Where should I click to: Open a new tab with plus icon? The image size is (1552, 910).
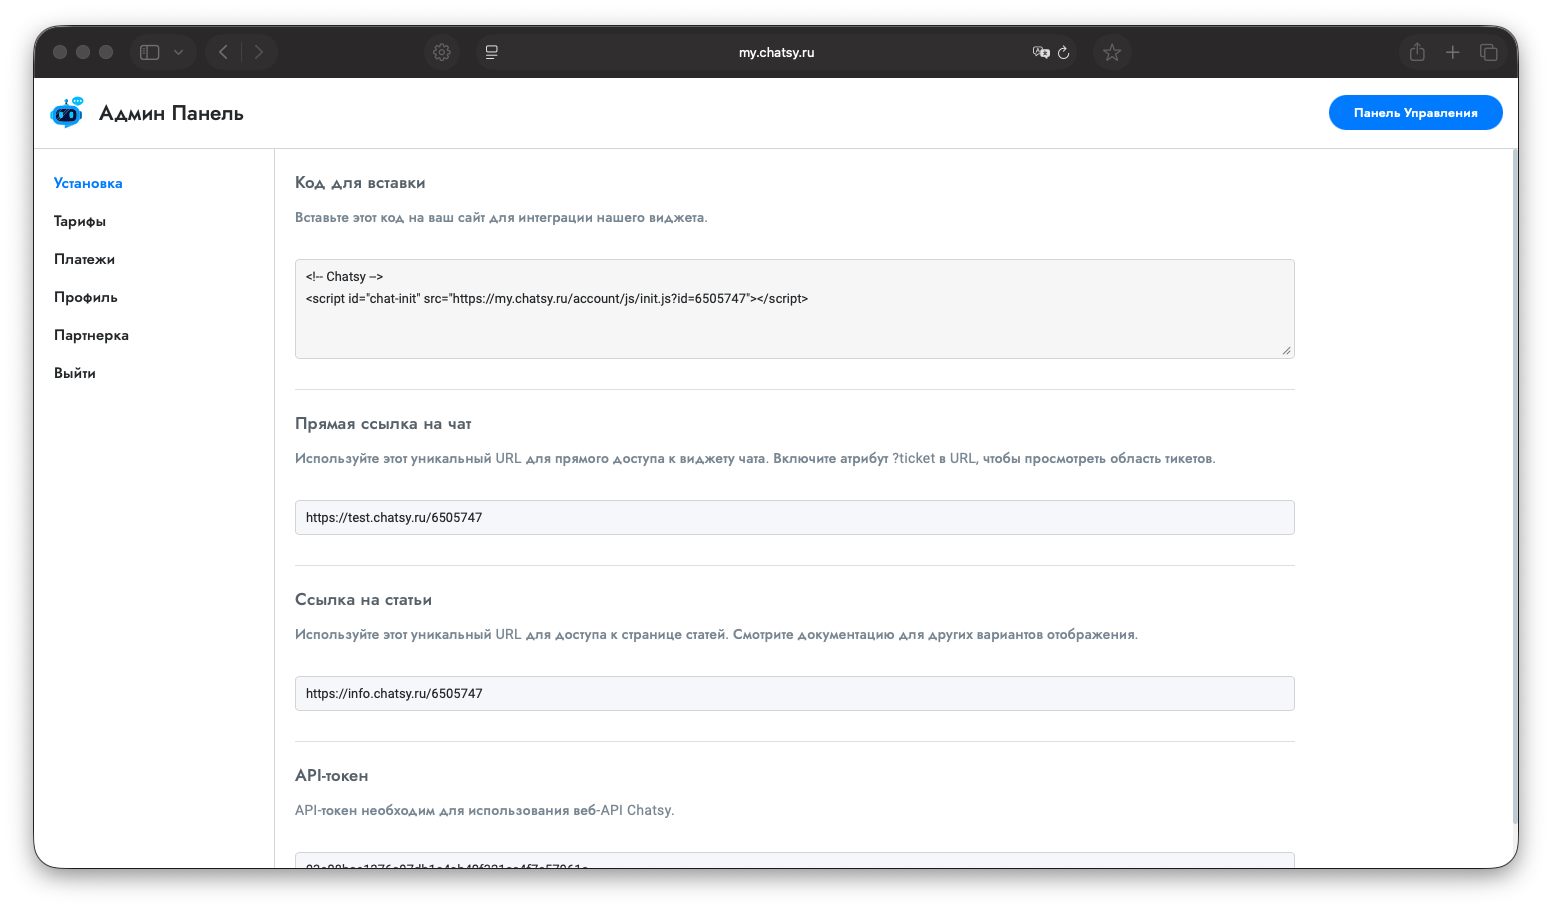click(1453, 52)
